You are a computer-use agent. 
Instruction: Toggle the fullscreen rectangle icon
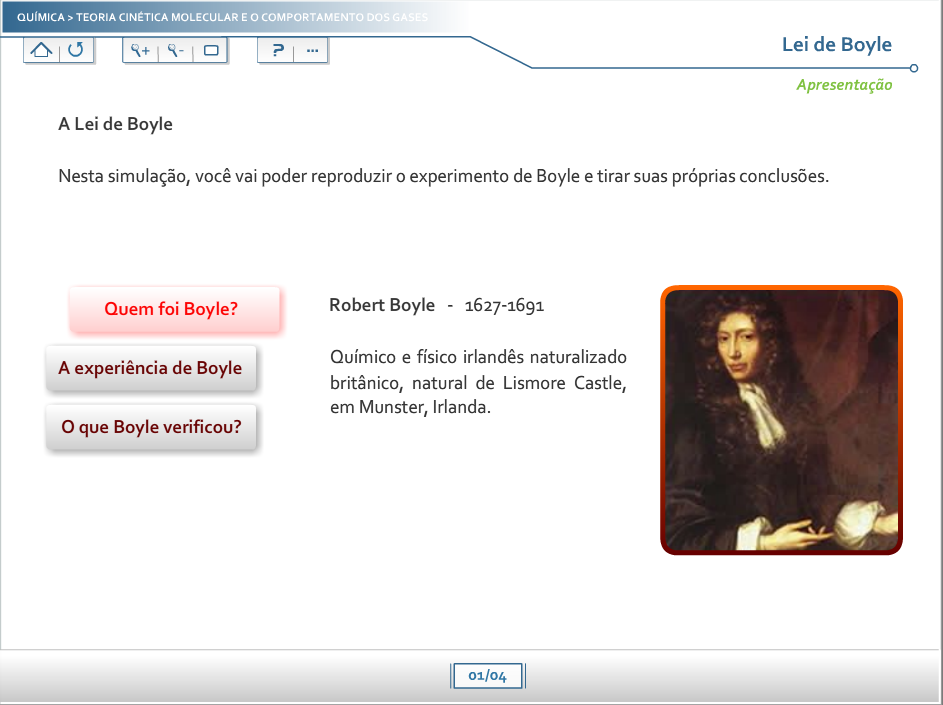click(210, 51)
